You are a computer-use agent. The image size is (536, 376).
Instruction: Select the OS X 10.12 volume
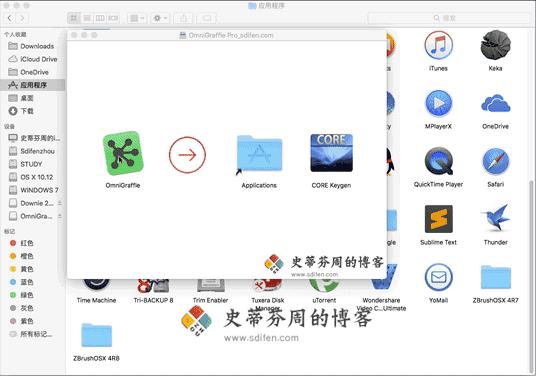[x=32, y=177]
